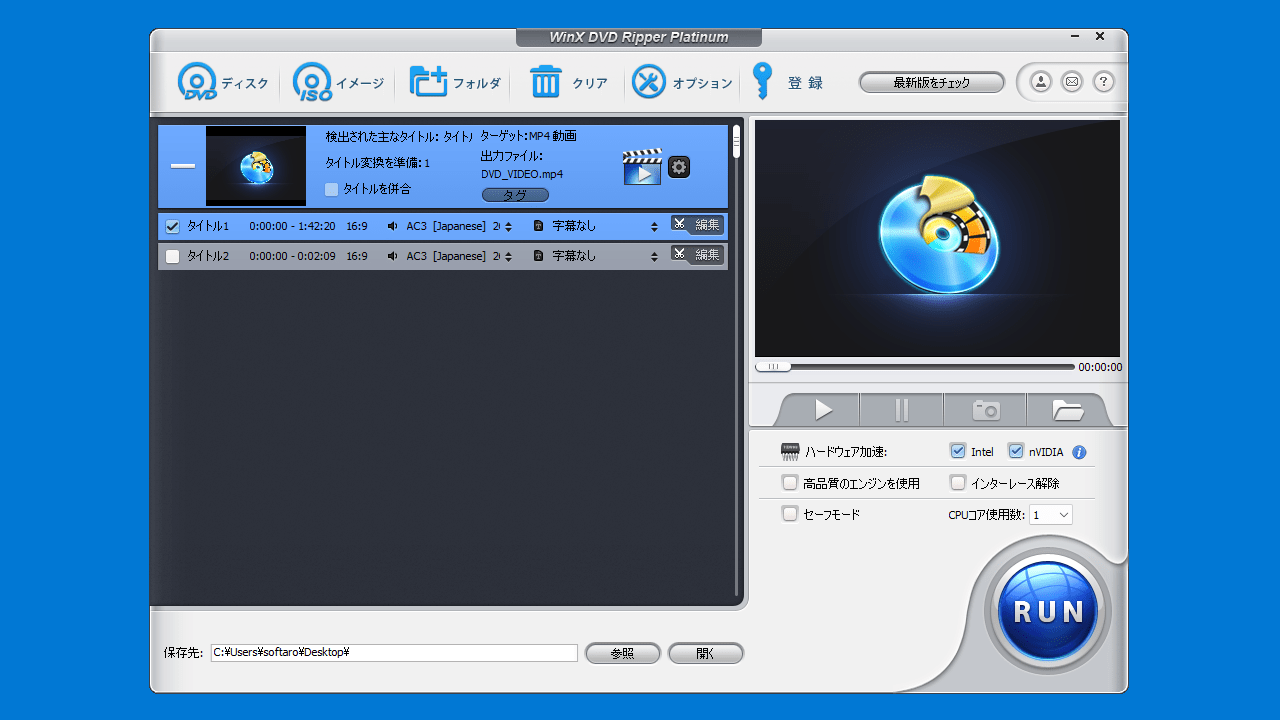Show hardware acceleration info icon
Viewport: 1280px width, 720px height.
[1079, 452]
